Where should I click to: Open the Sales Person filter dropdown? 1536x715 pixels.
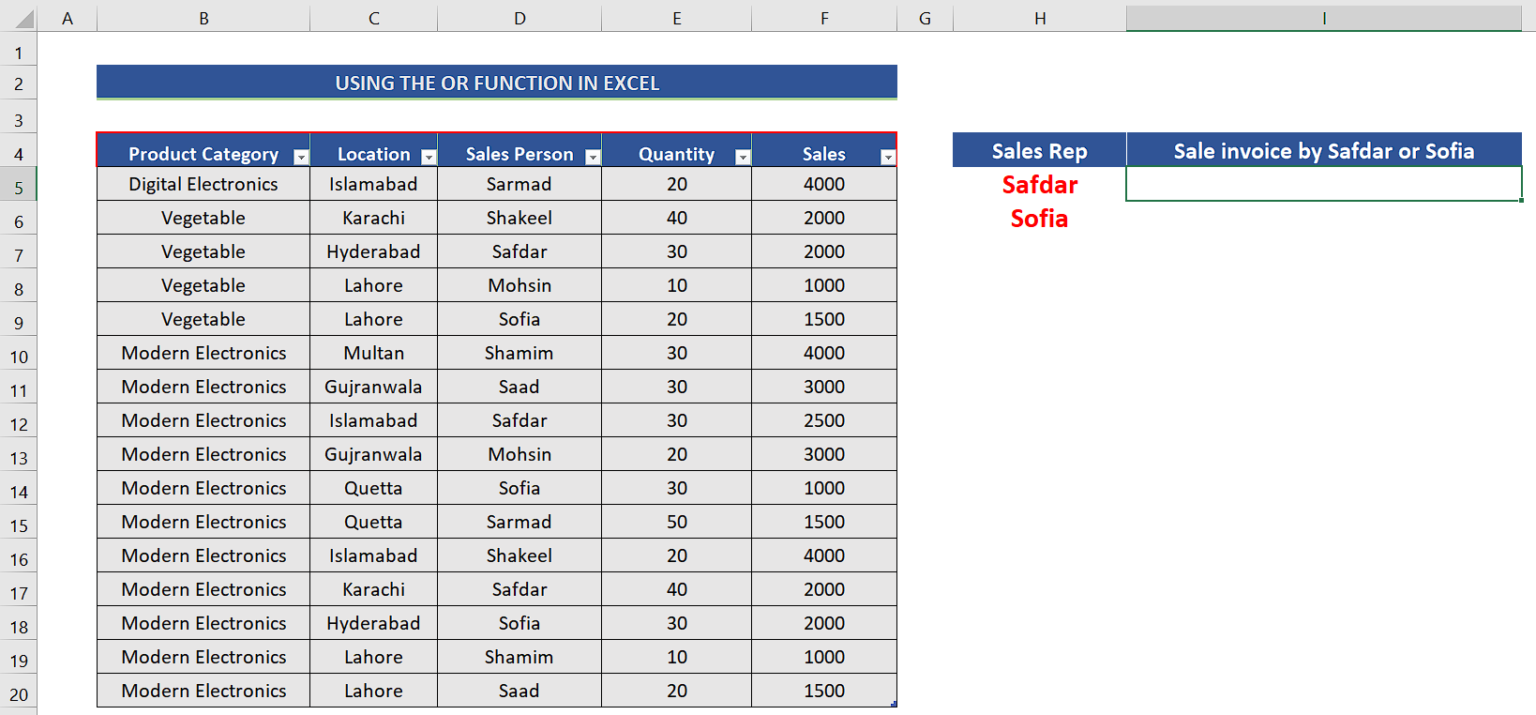tap(591, 156)
